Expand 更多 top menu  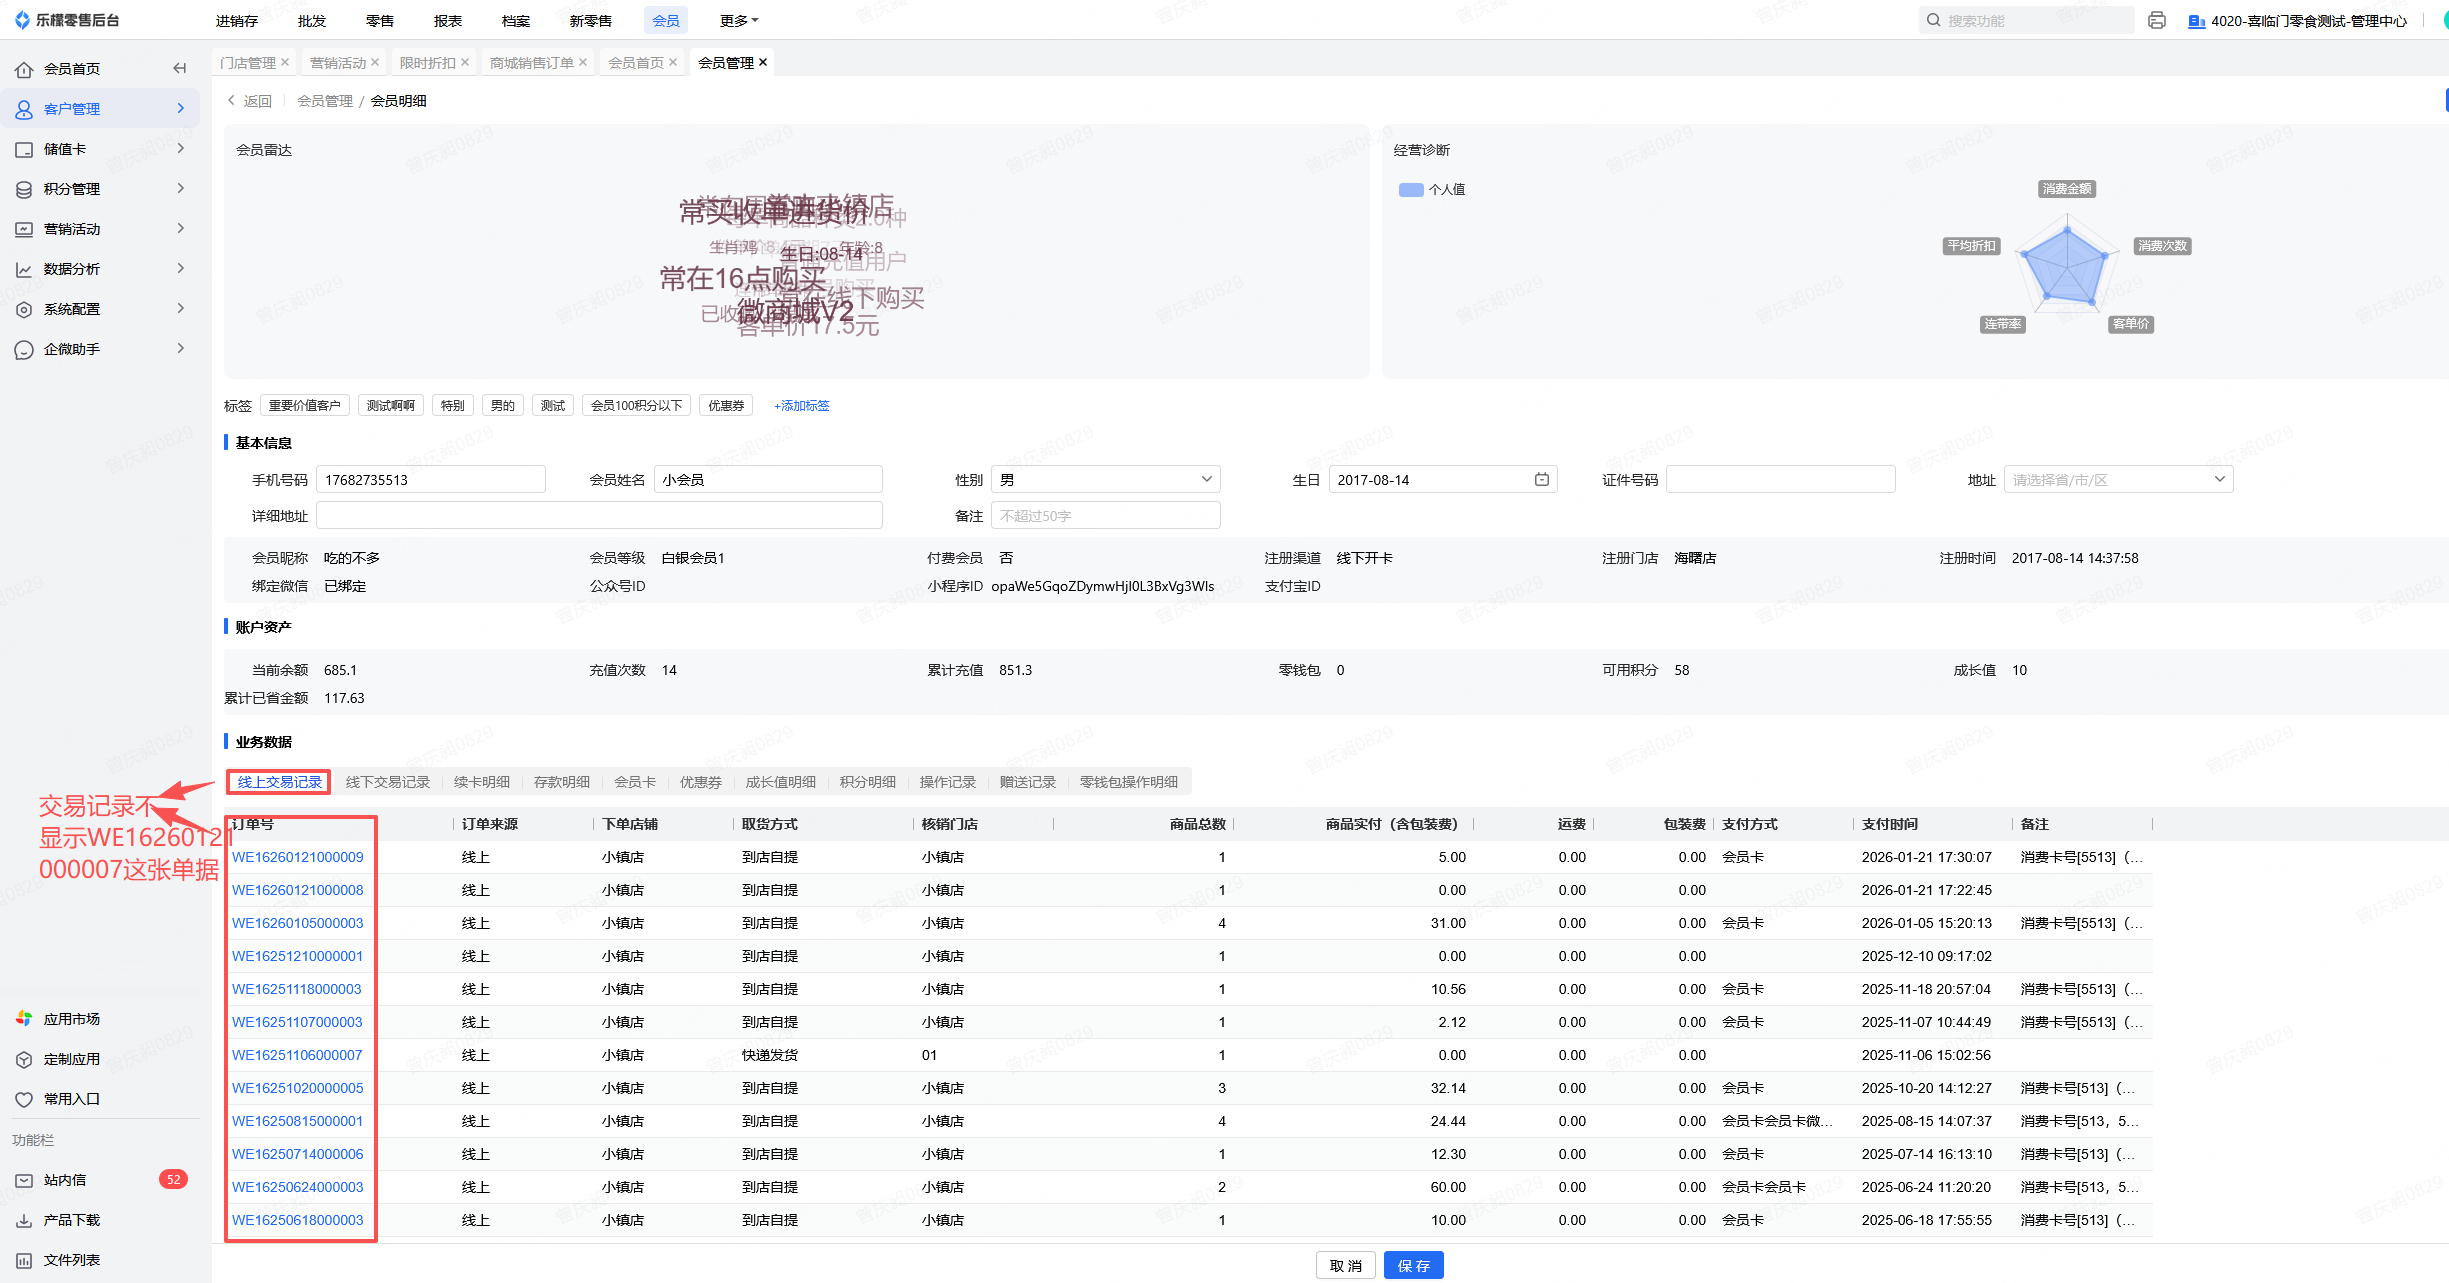pyautogui.click(x=738, y=20)
